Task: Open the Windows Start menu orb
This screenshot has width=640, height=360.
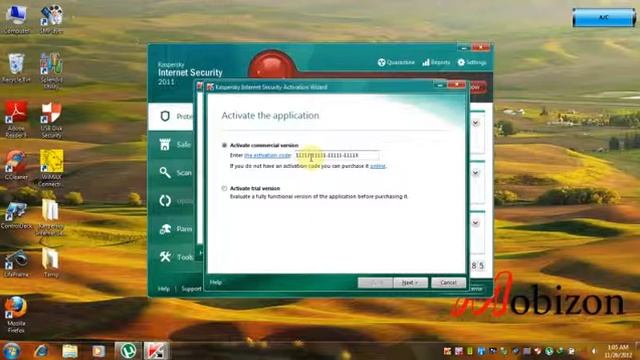Action: click(11, 351)
